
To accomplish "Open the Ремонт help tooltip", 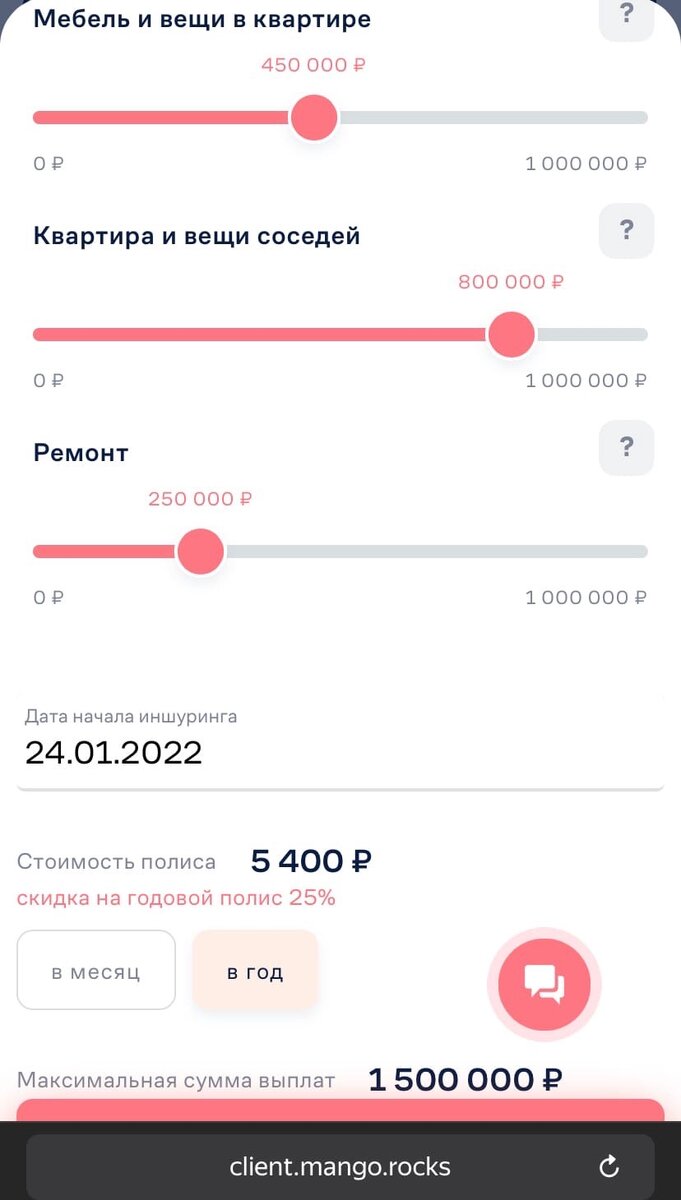I will pos(626,448).
